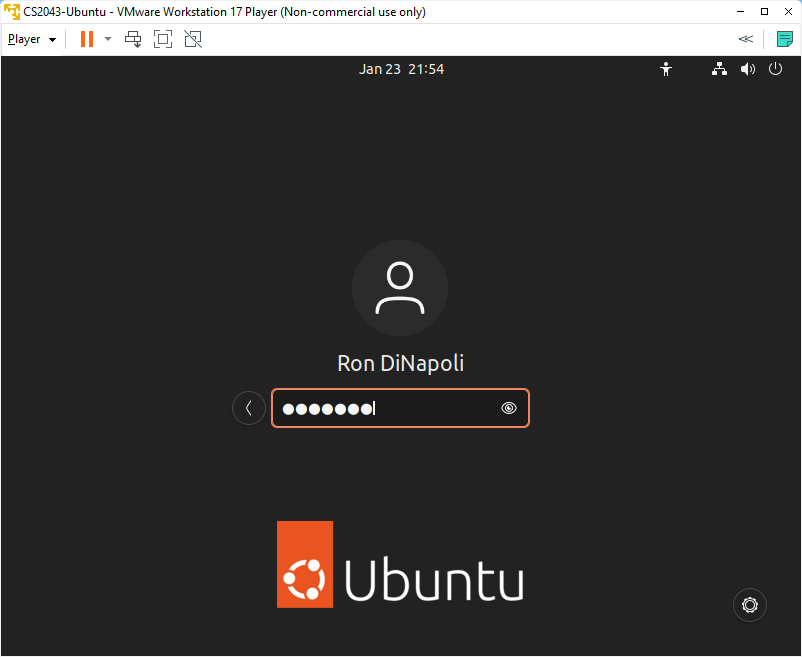Open the Jan 23 21:54 clock menu
The height and width of the screenshot is (657, 802).
401,69
